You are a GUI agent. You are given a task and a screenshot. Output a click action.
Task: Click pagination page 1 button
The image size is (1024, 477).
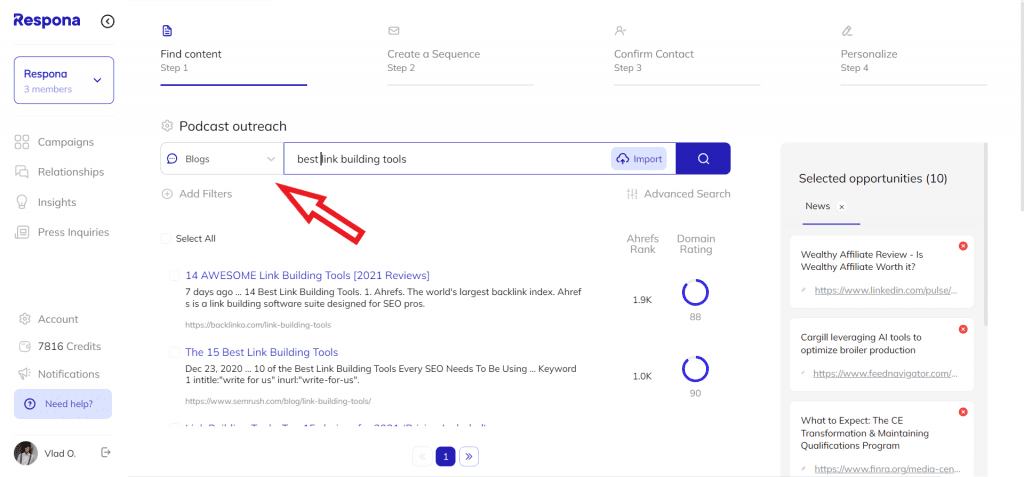(445, 457)
